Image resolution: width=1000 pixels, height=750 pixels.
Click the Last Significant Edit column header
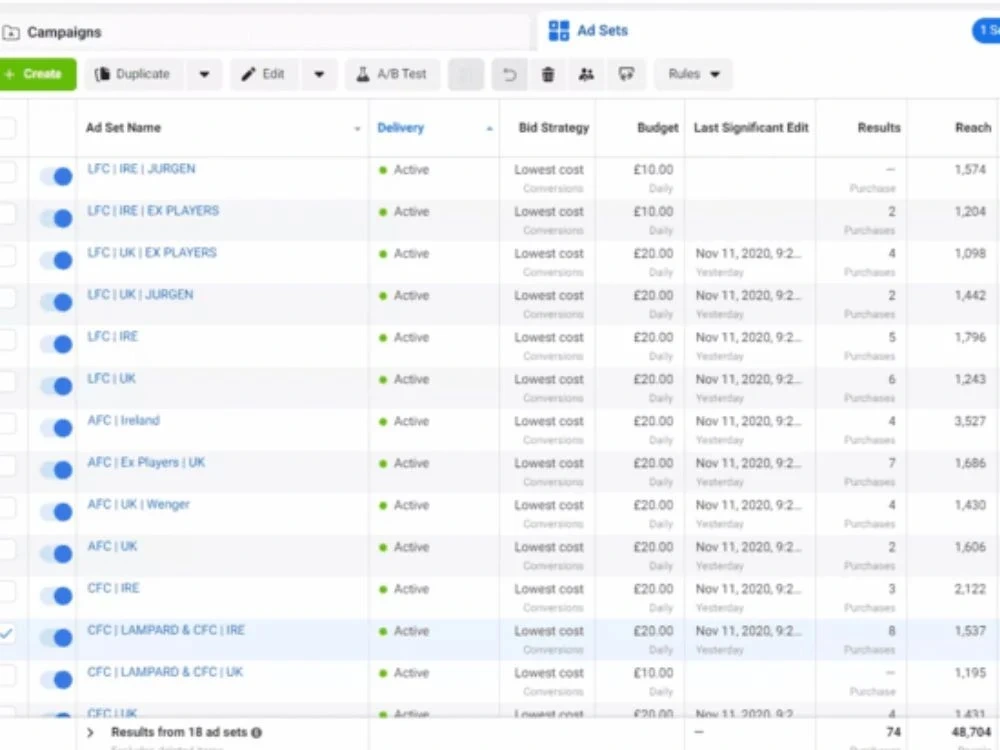tap(751, 128)
